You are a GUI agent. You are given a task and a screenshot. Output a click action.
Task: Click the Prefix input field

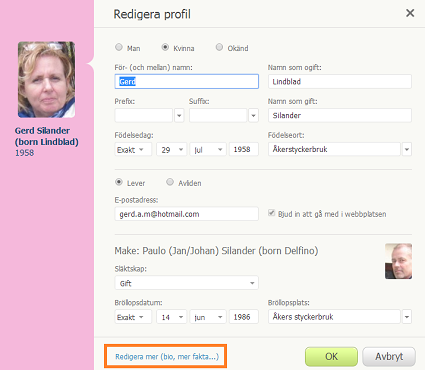coord(144,115)
